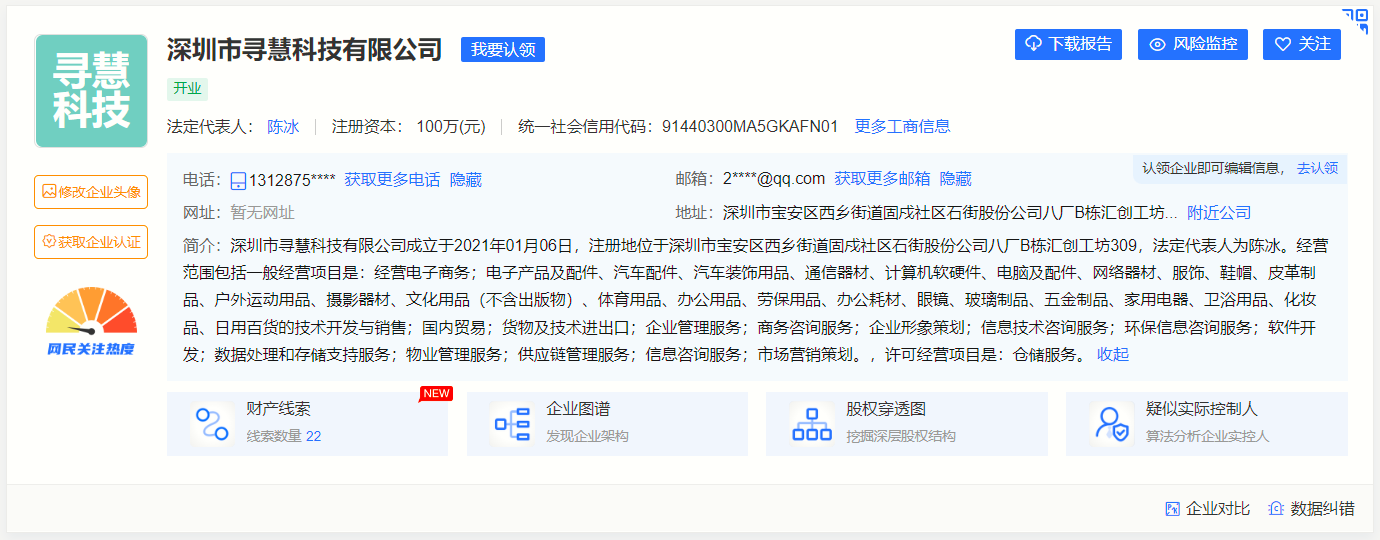This screenshot has height=540, width=1380.
Task: Open the 财产线索 card
Action: (308, 424)
